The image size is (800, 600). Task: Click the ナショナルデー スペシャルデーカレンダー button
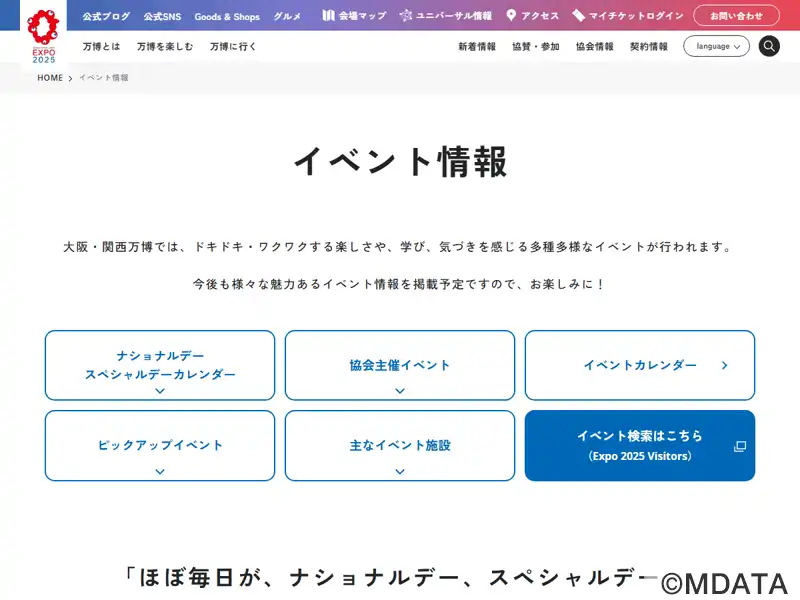coord(160,365)
